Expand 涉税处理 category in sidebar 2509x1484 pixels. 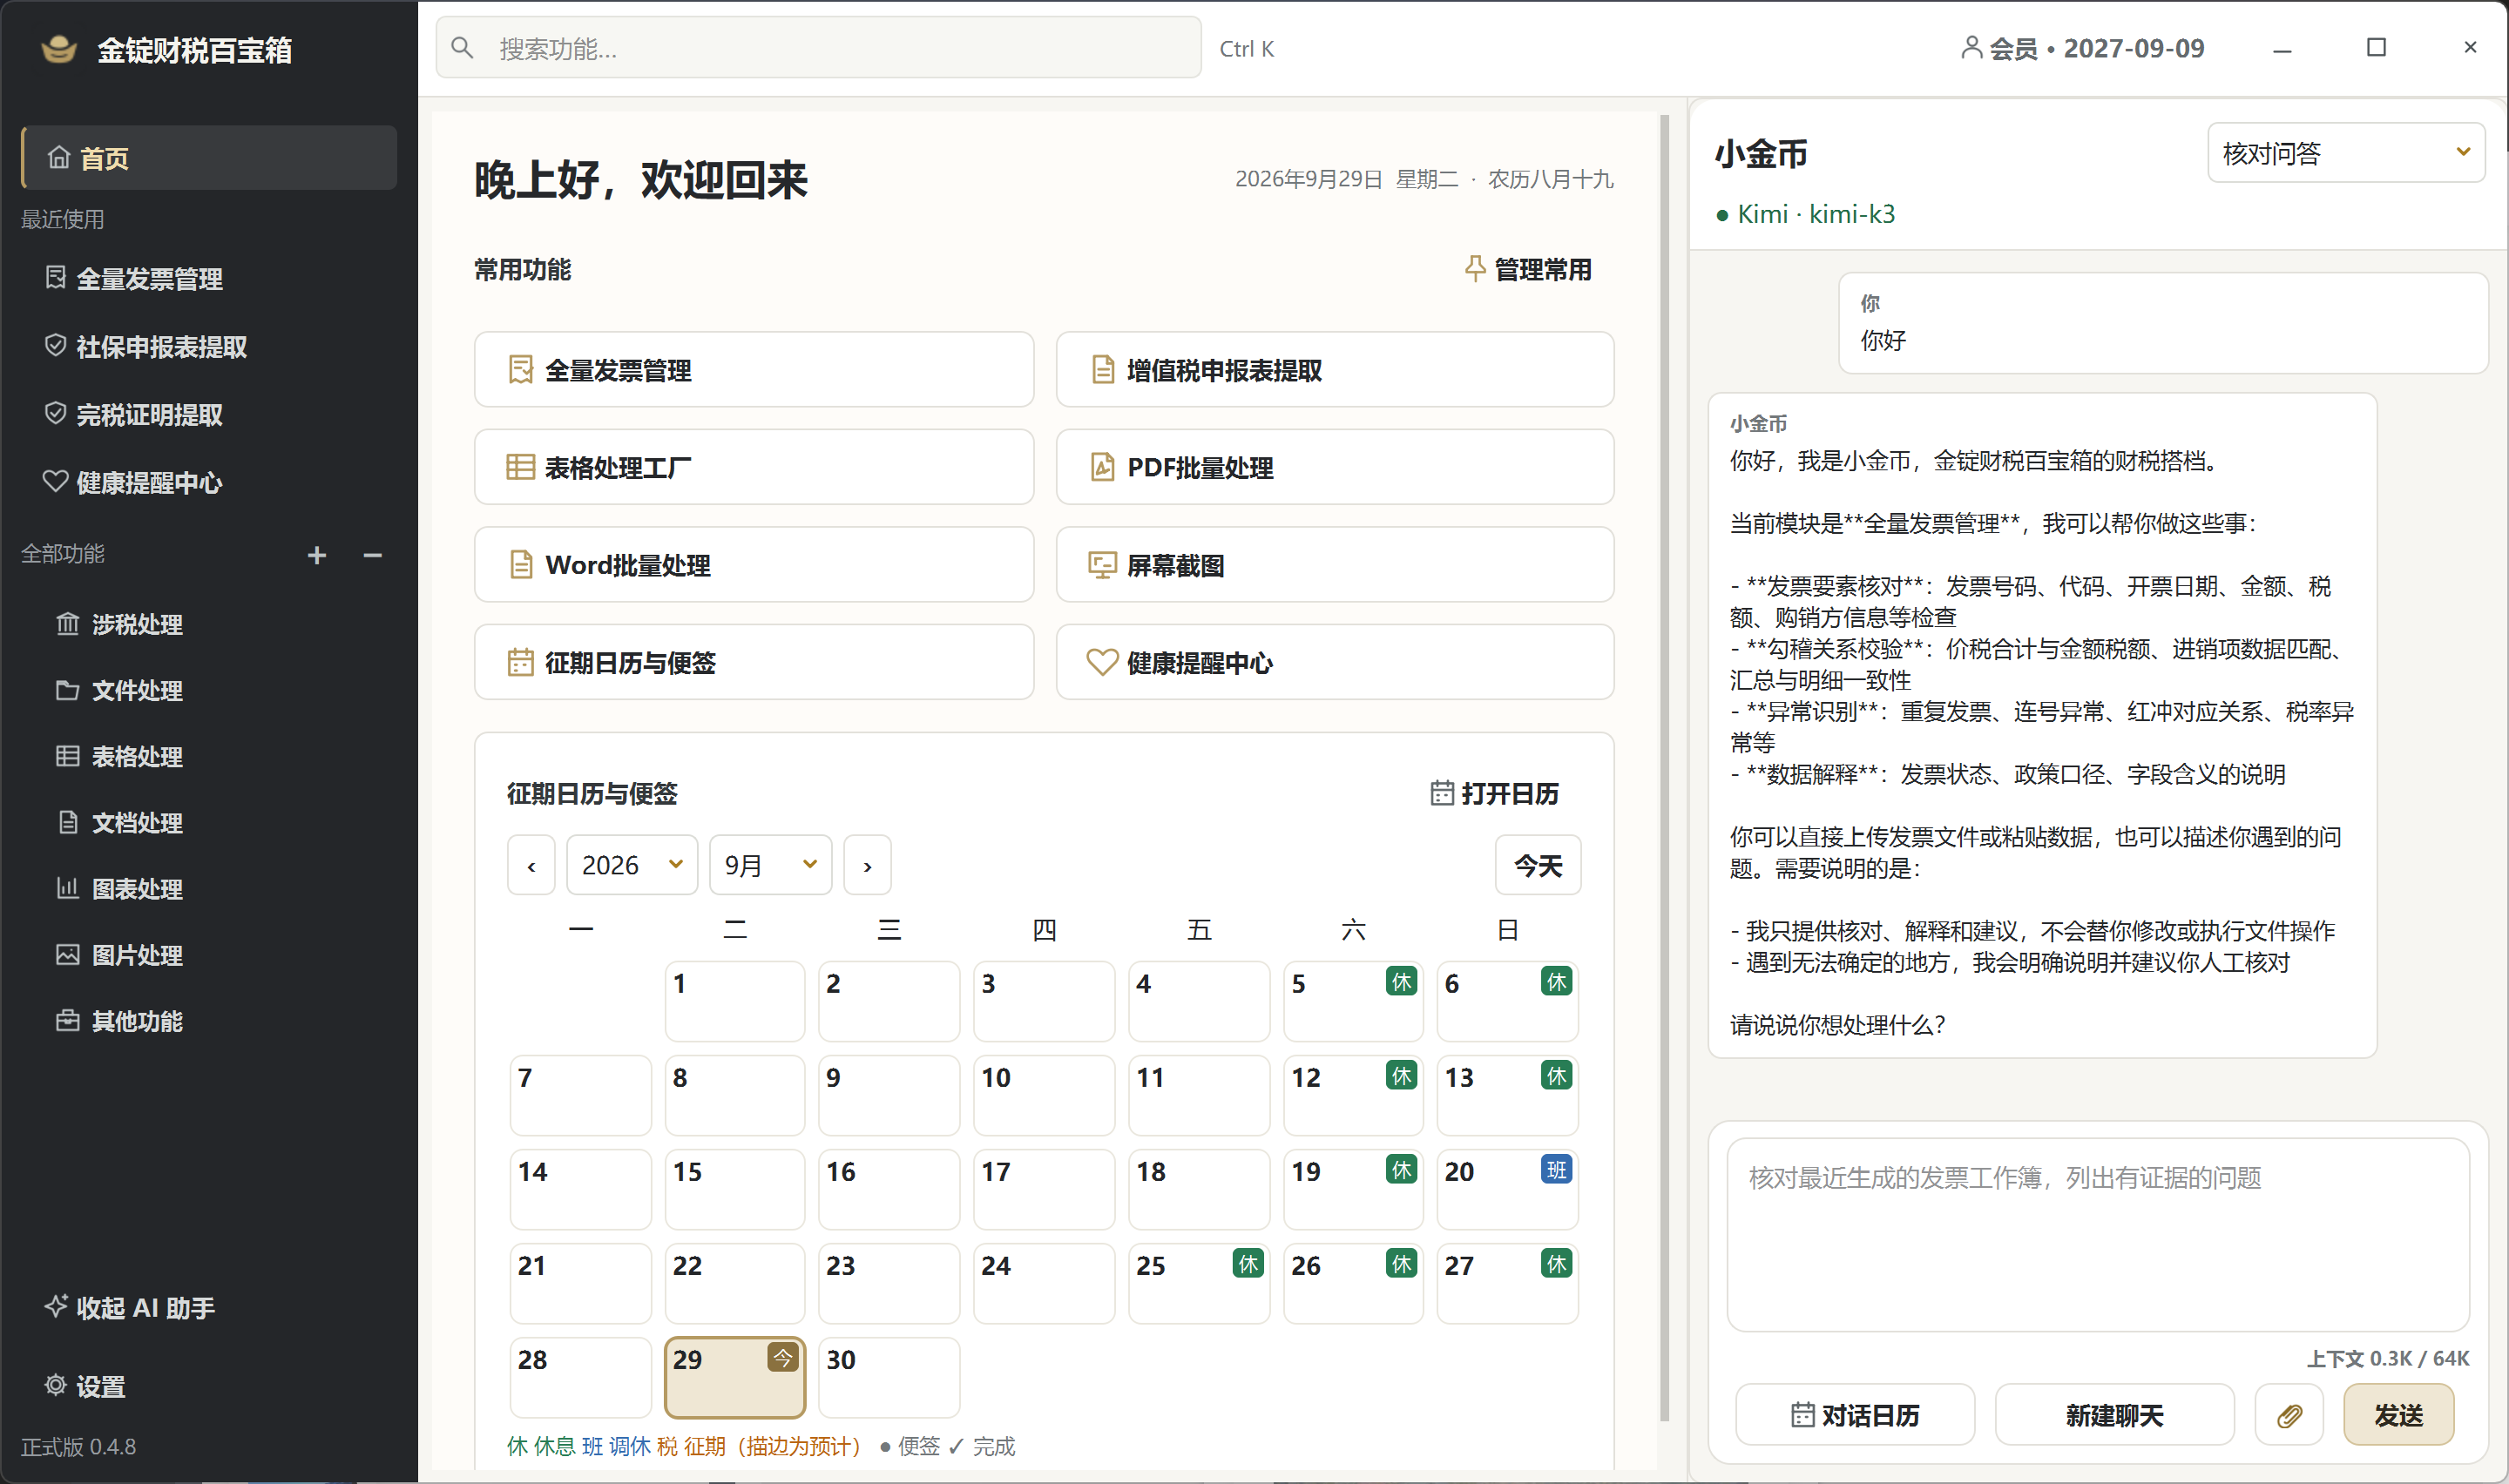pyautogui.click(x=209, y=624)
